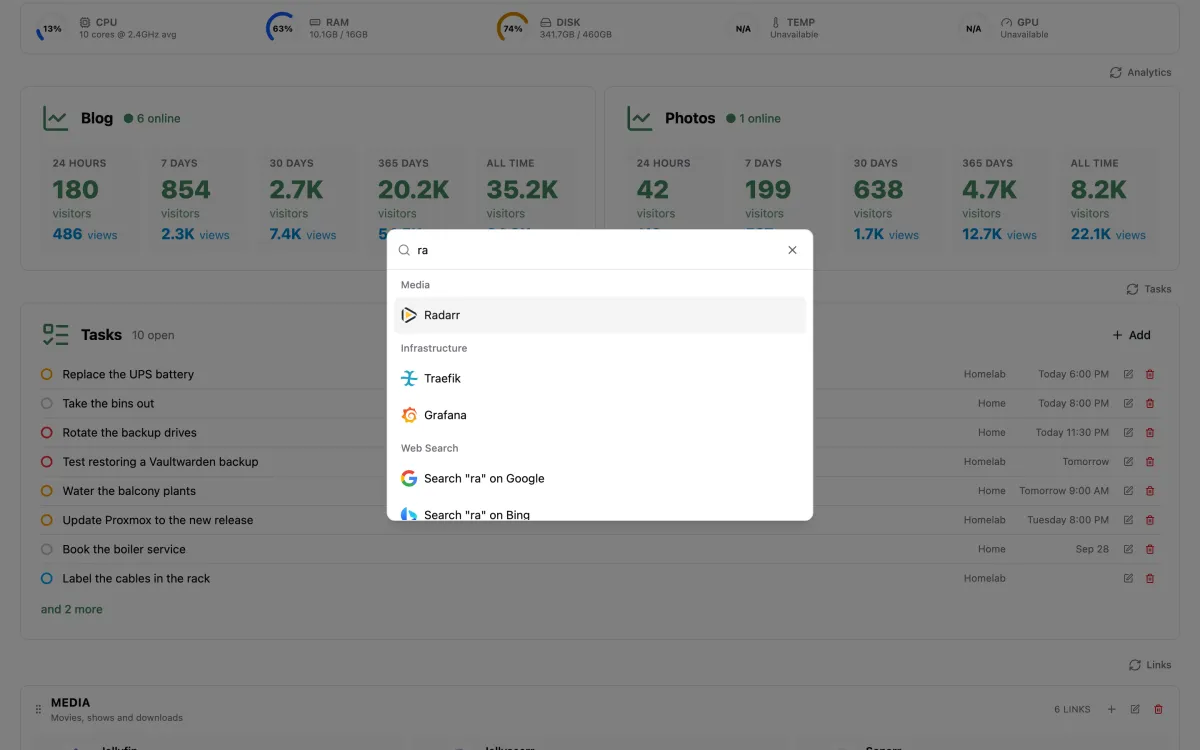Click the CPU 13% usage gauge
Viewport: 1200px width, 750px height.
click(52, 28)
